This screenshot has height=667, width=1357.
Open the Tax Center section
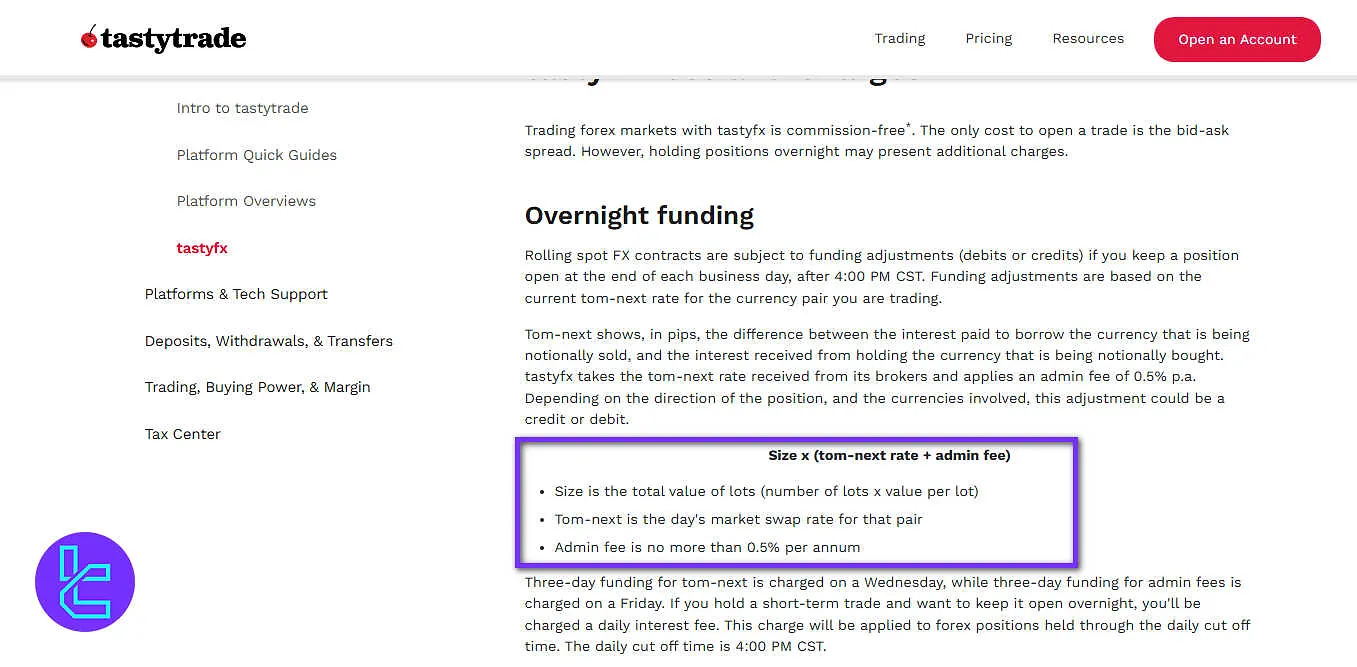click(x=182, y=433)
